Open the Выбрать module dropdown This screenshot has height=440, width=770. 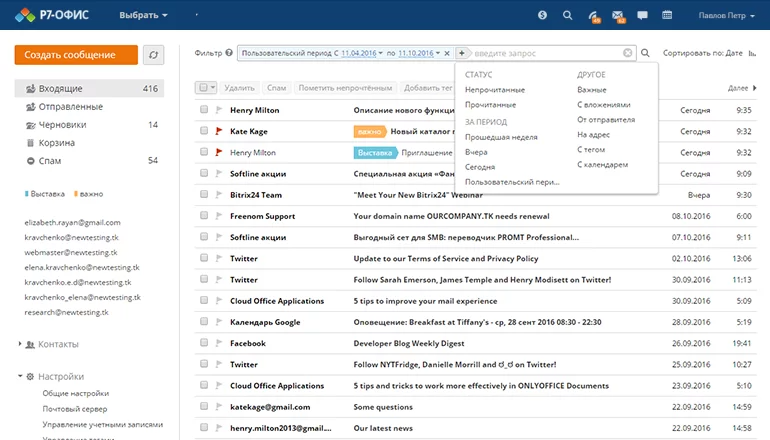(x=143, y=15)
